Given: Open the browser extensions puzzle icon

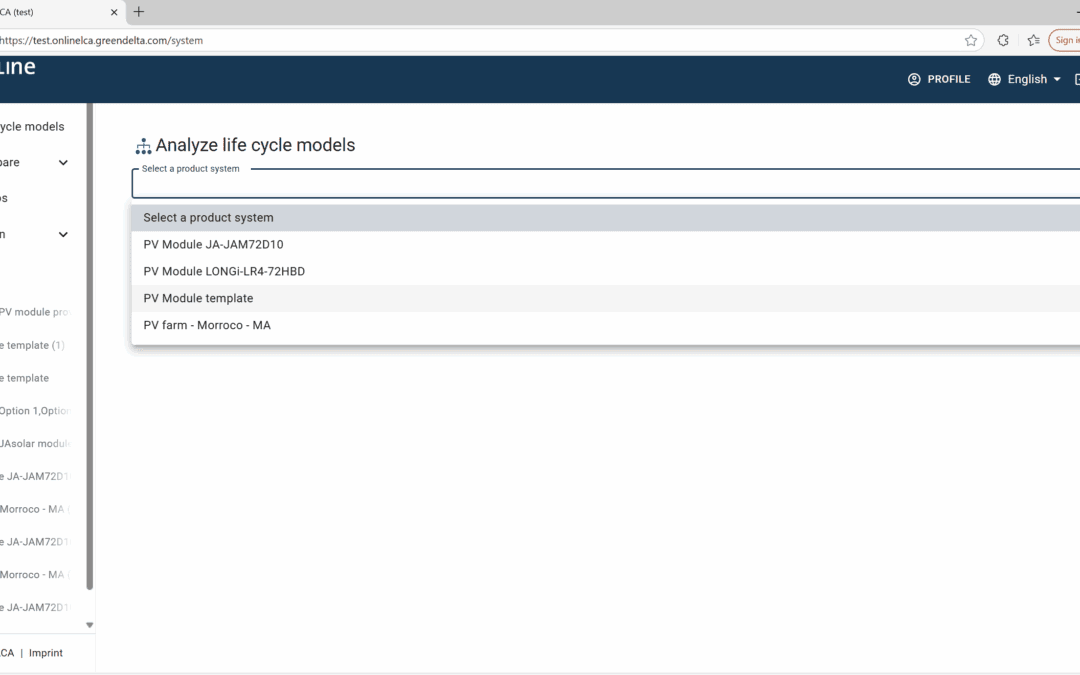Looking at the screenshot, I should [1003, 41].
